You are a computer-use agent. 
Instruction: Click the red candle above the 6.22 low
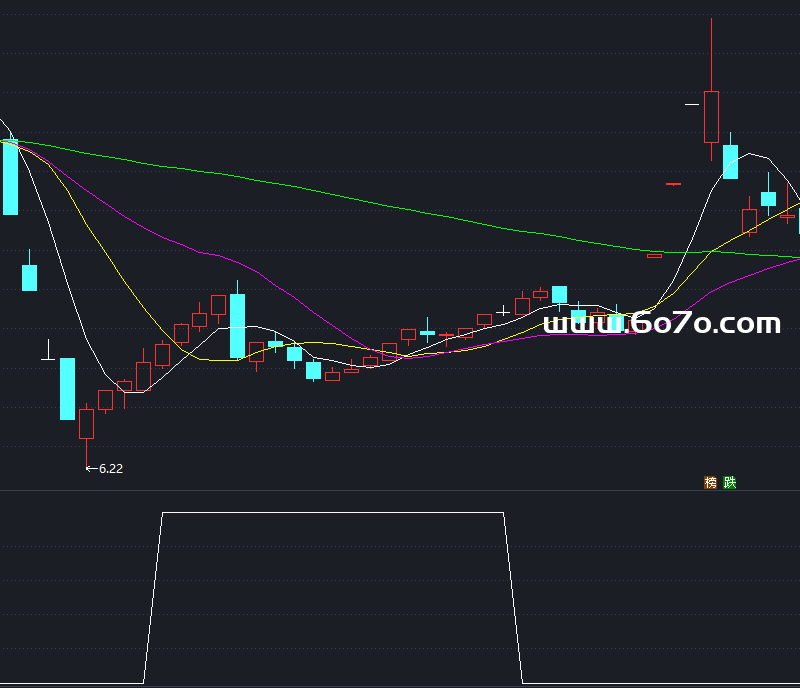pyautogui.click(x=86, y=423)
